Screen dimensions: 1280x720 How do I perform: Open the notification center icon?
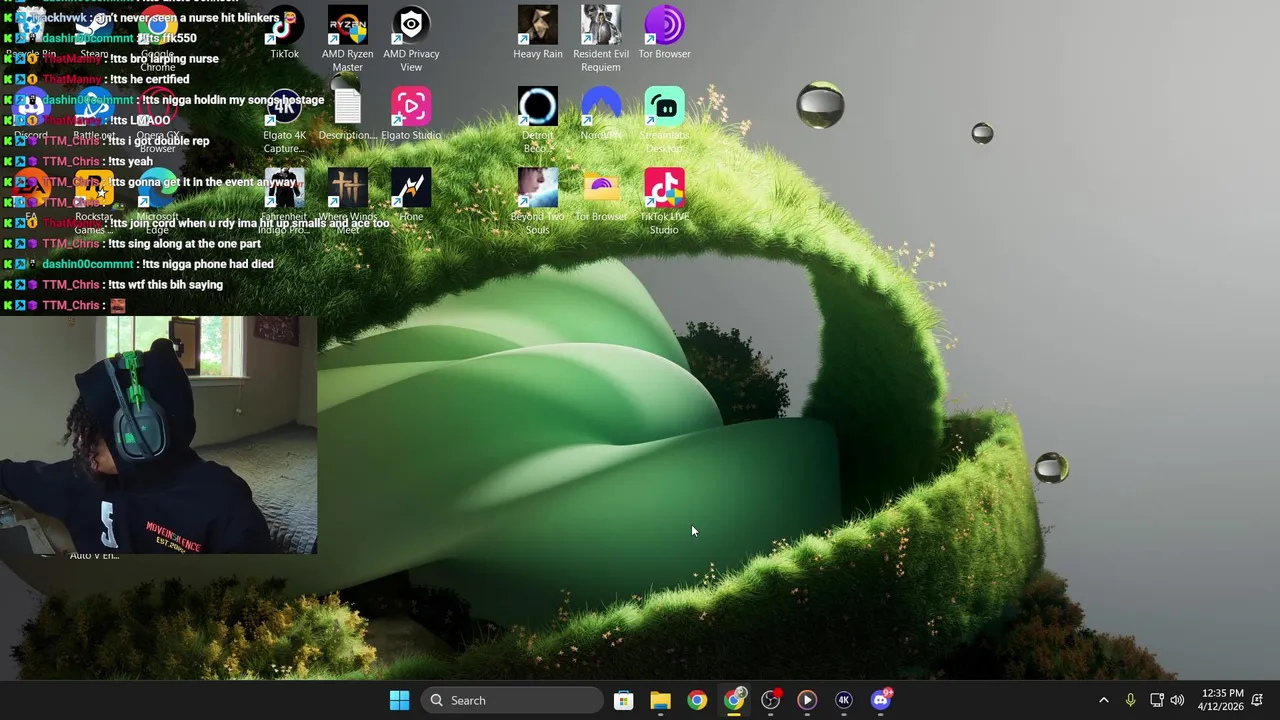coord(1258,700)
